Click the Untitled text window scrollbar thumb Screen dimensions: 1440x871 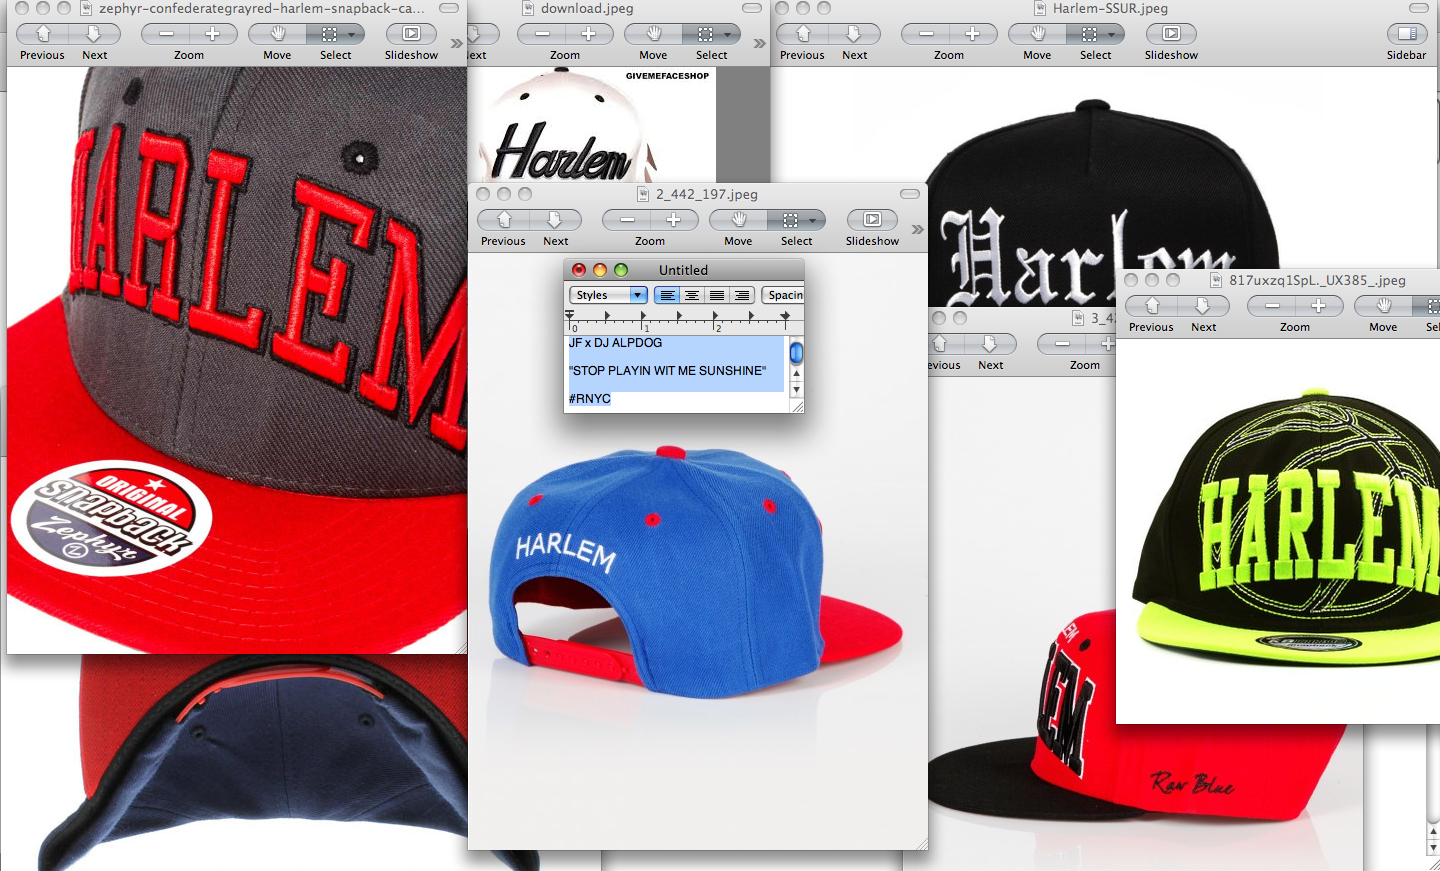pos(796,353)
